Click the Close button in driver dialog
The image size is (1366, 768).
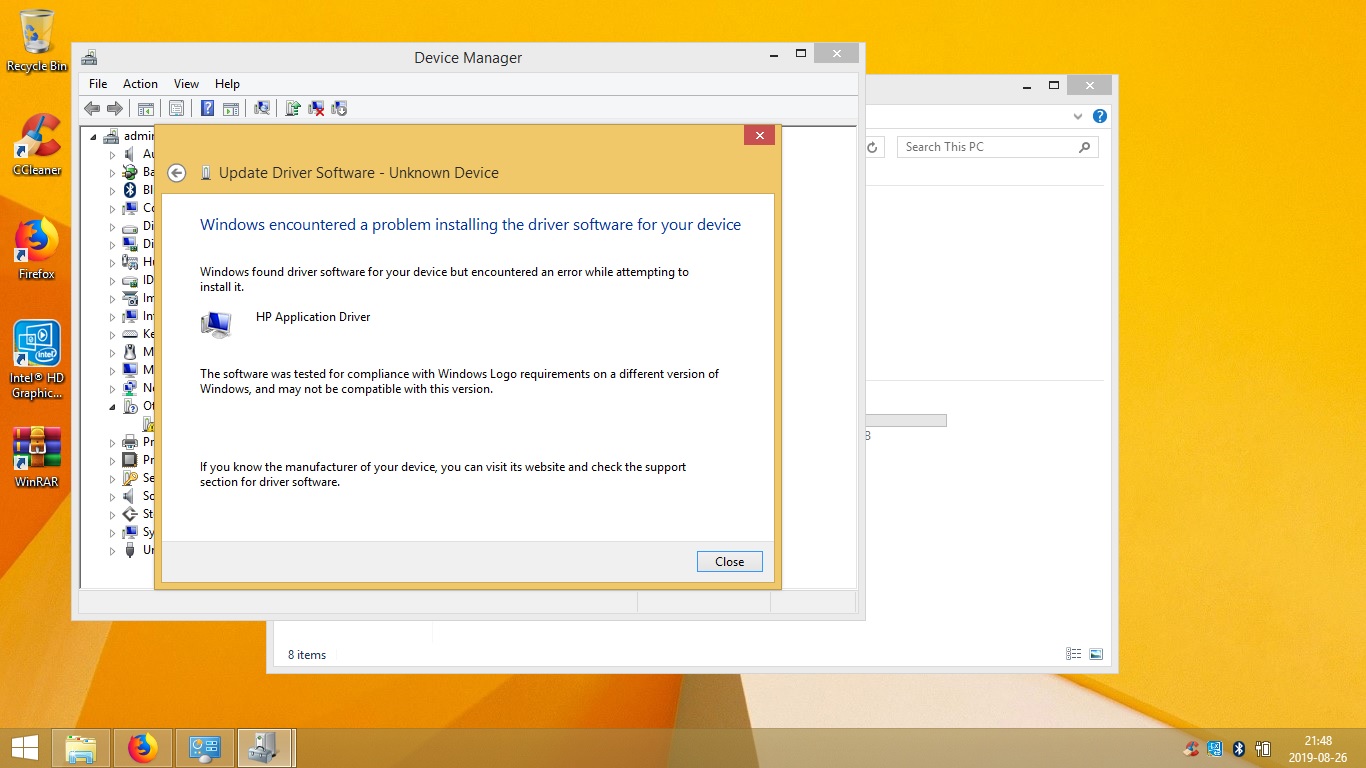[x=729, y=562]
